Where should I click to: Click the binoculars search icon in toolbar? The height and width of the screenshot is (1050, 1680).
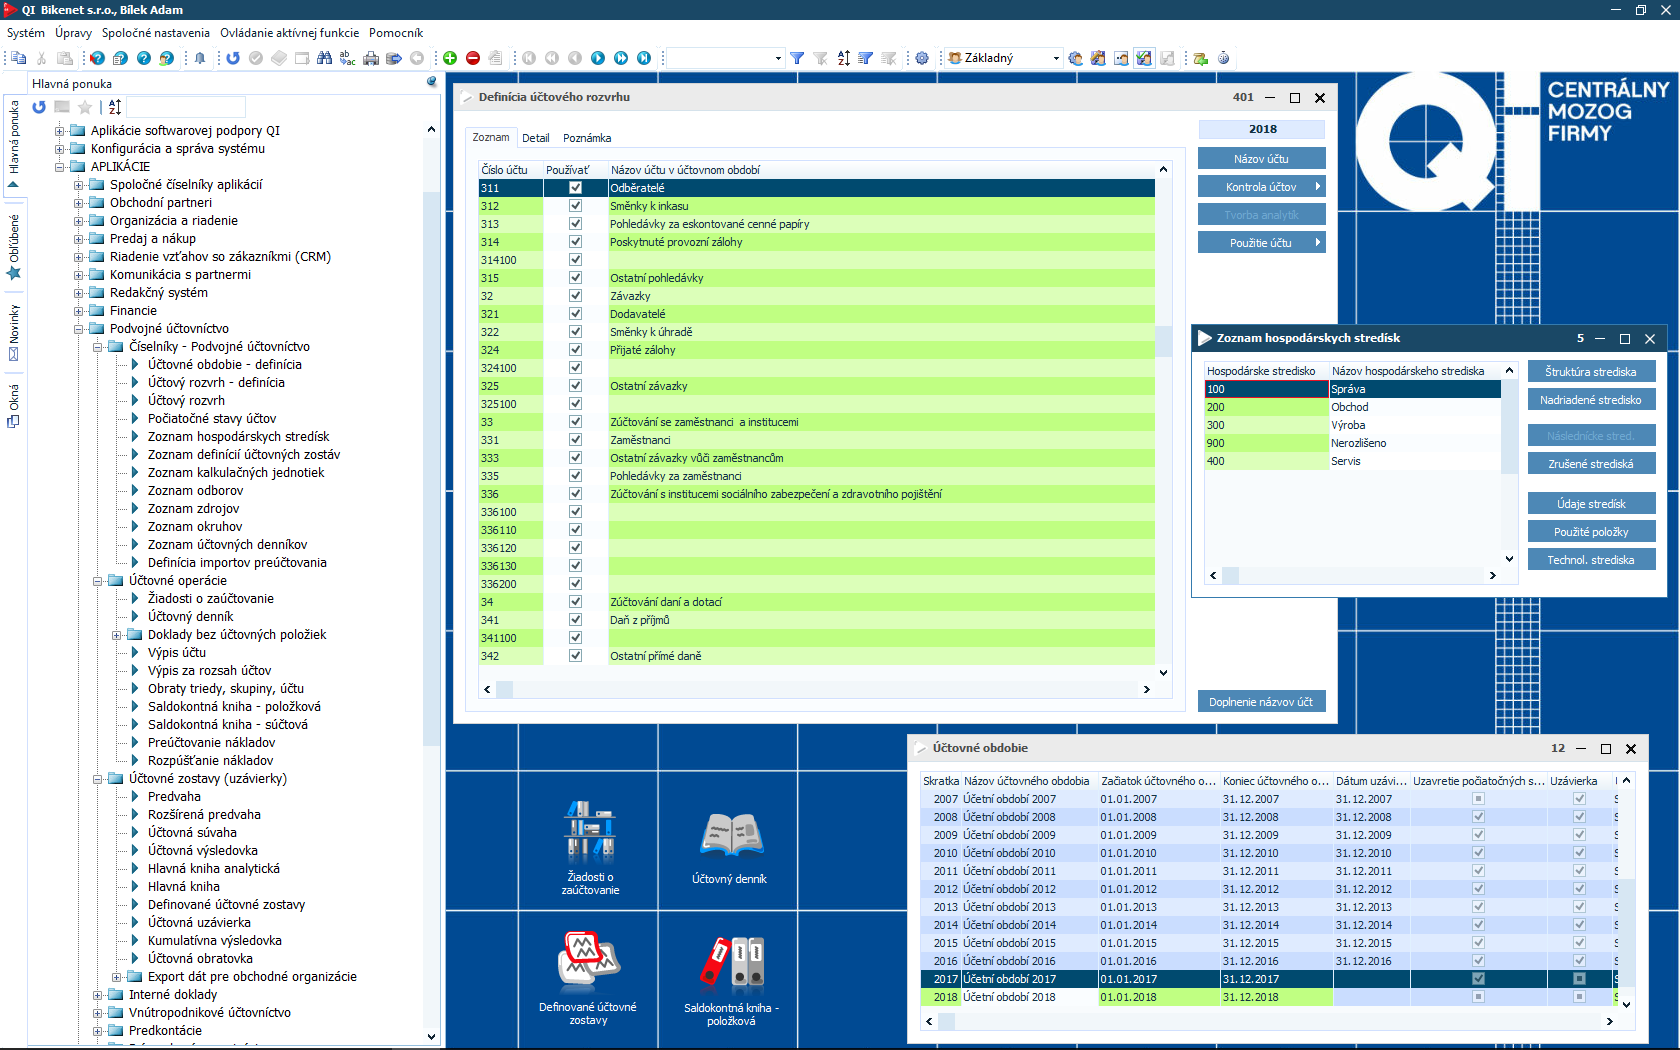[324, 58]
